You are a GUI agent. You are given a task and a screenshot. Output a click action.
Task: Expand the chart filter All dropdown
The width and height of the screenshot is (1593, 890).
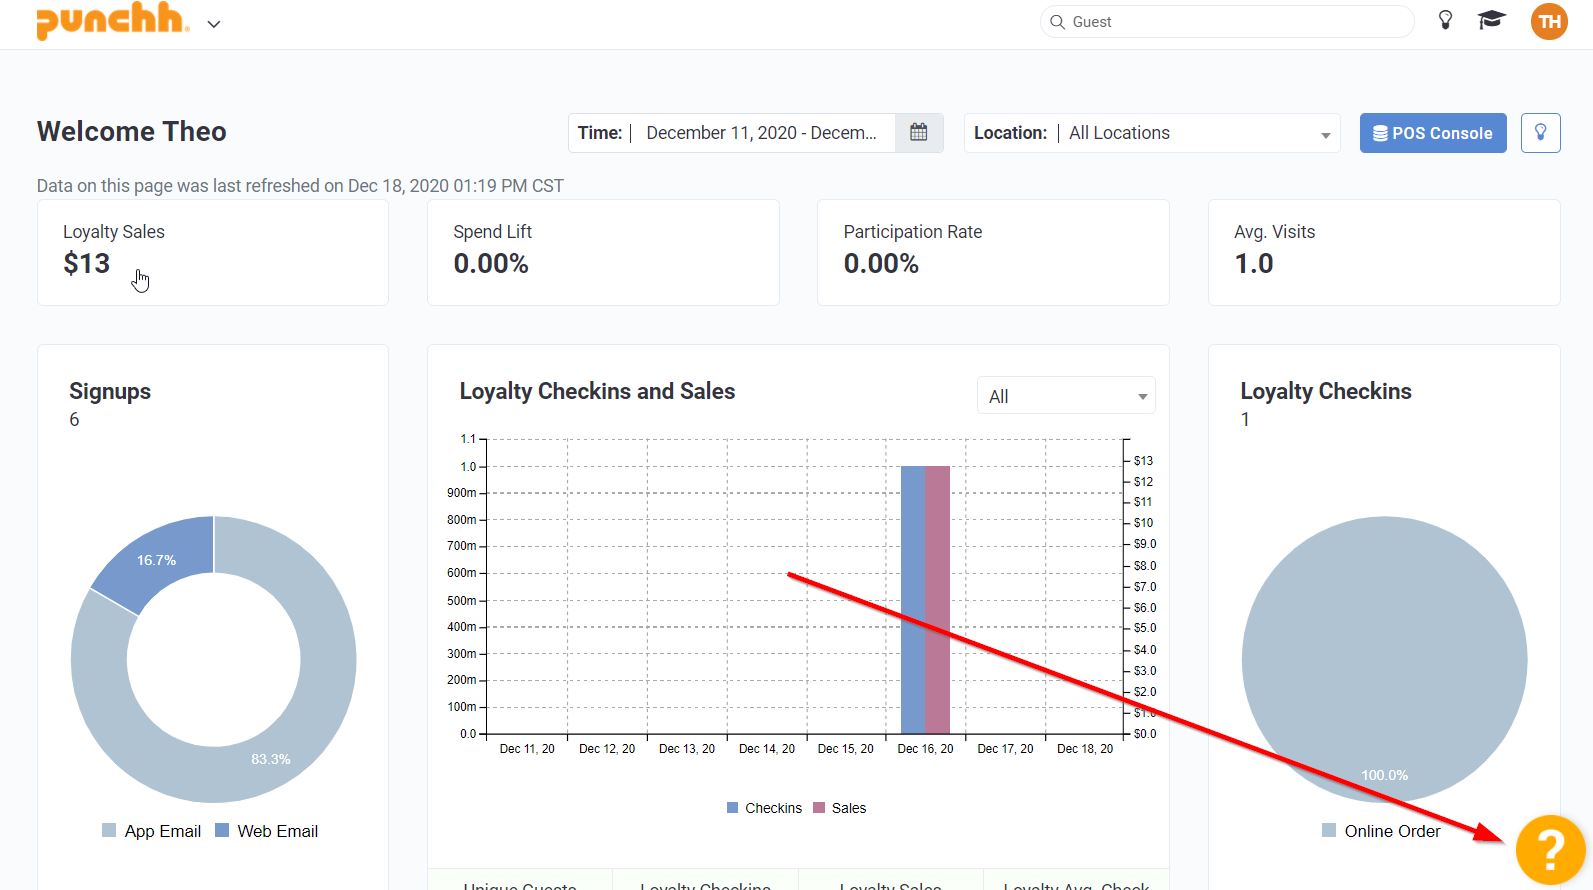coord(1066,396)
